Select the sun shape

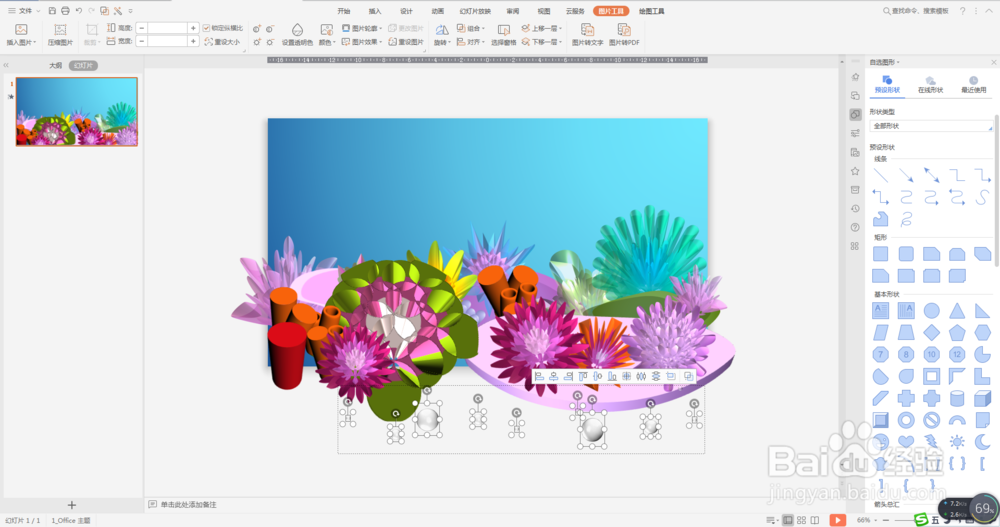pyautogui.click(x=957, y=442)
